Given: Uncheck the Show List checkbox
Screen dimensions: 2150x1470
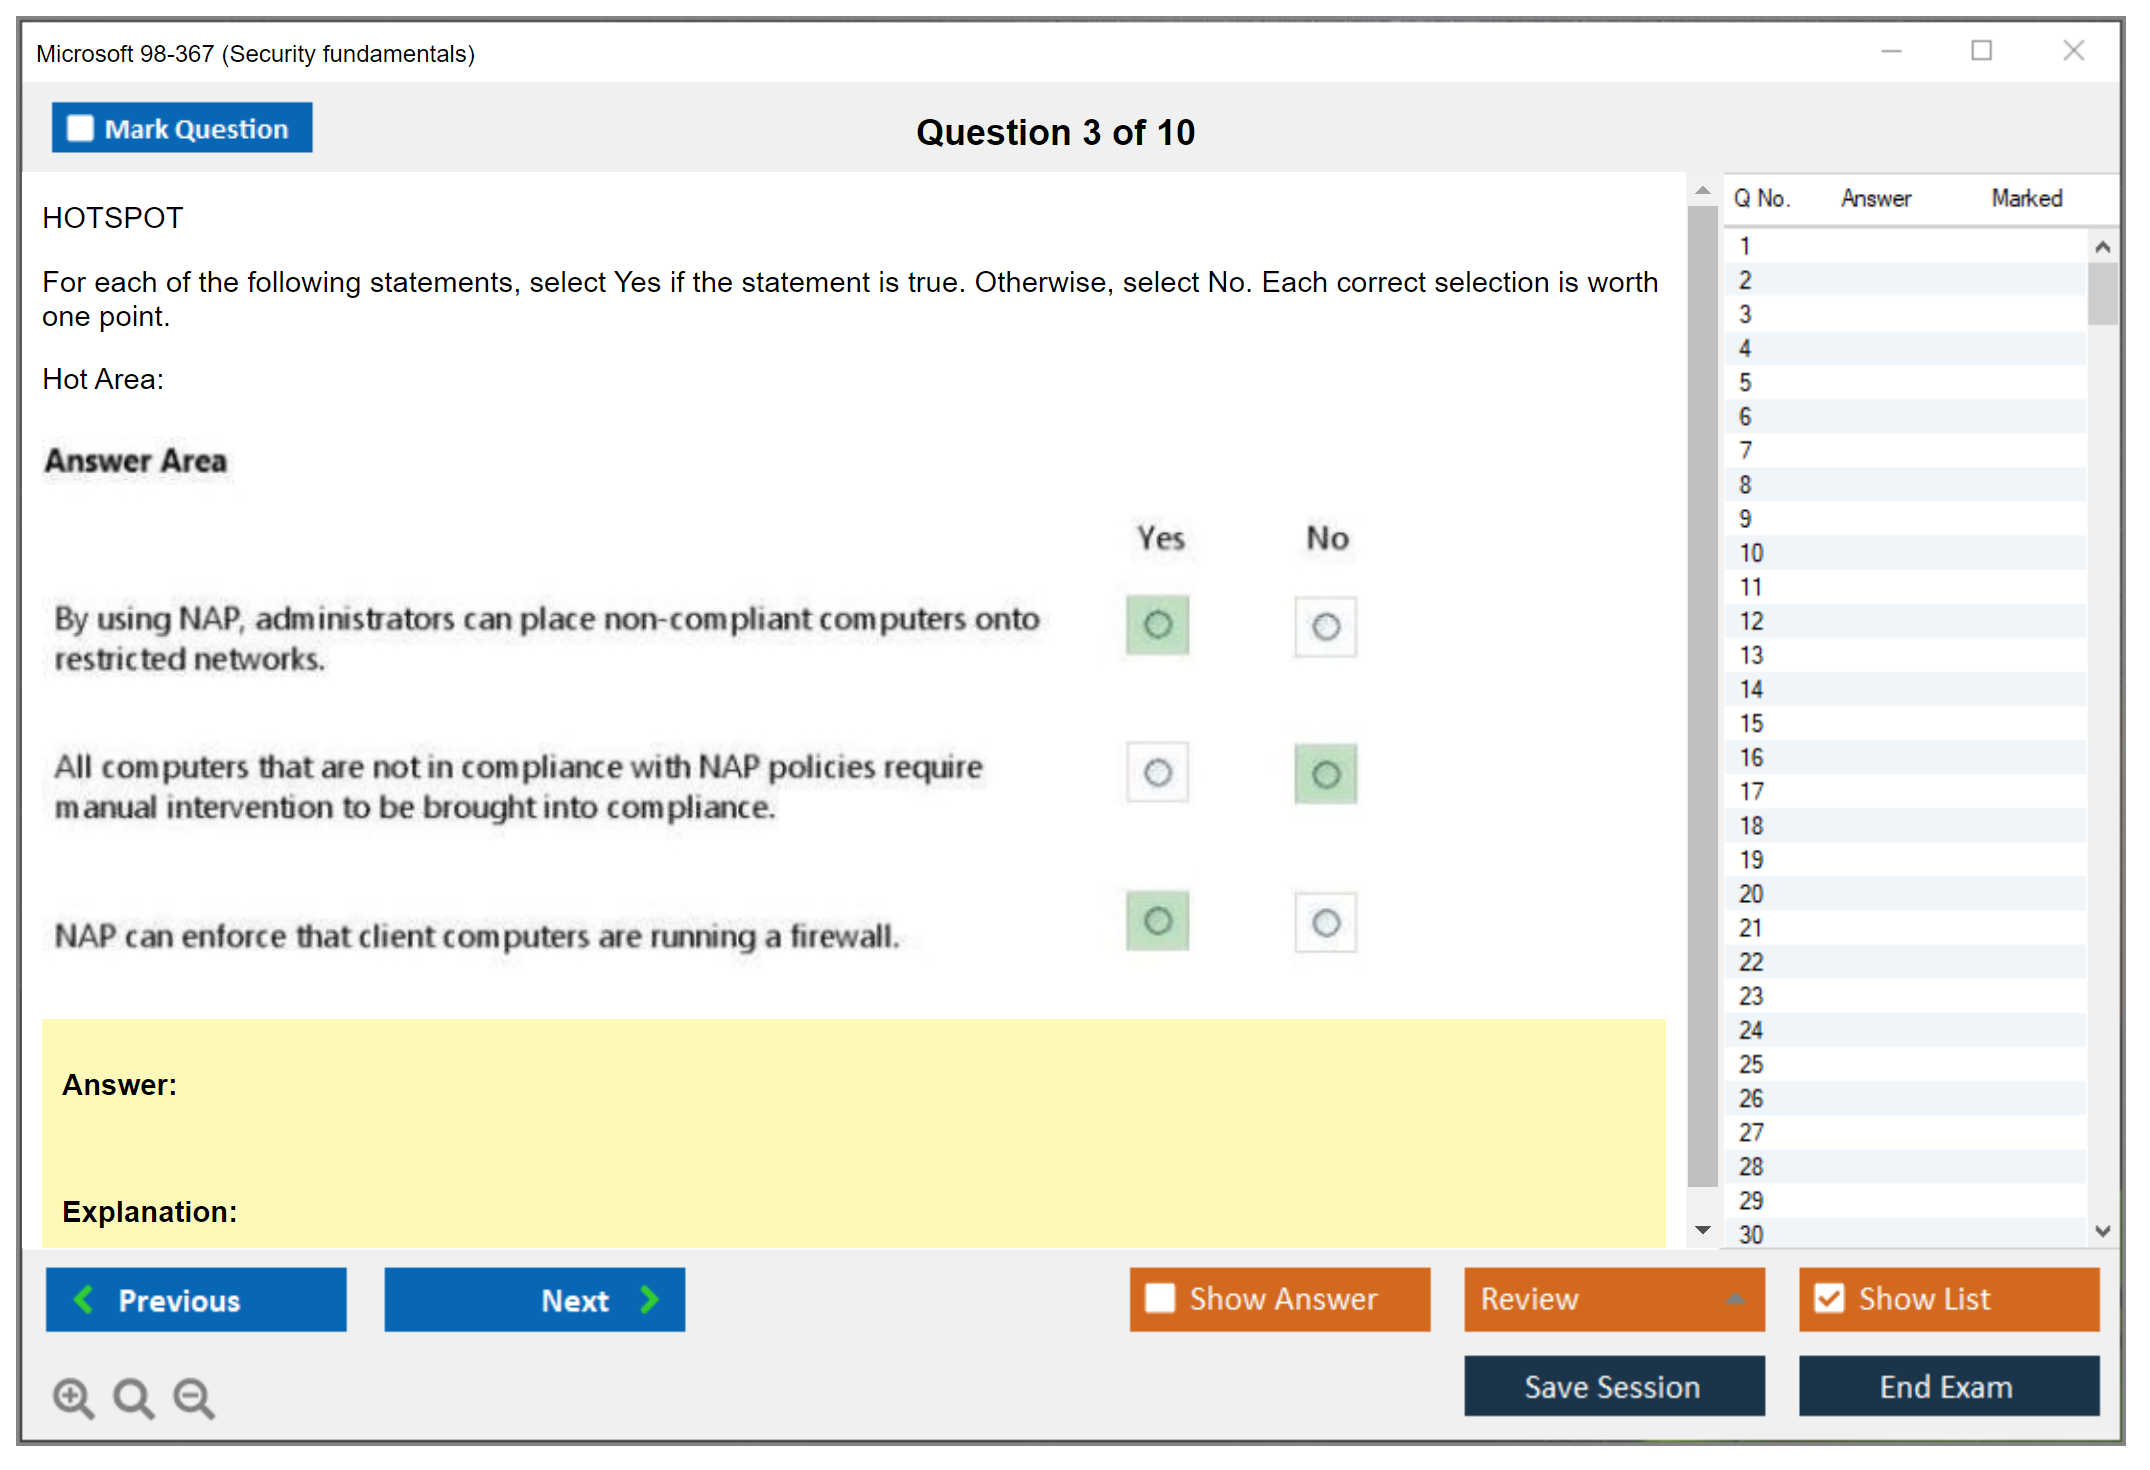Looking at the screenshot, I should tap(1829, 1298).
